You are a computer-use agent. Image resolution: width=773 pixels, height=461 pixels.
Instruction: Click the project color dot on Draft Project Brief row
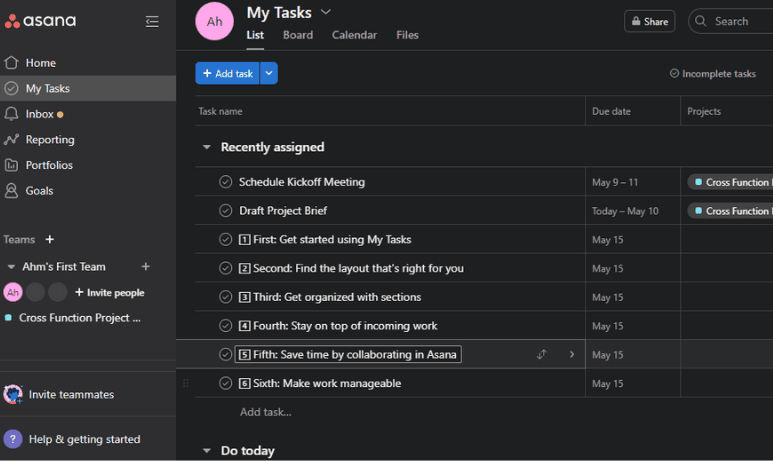pyautogui.click(x=698, y=211)
